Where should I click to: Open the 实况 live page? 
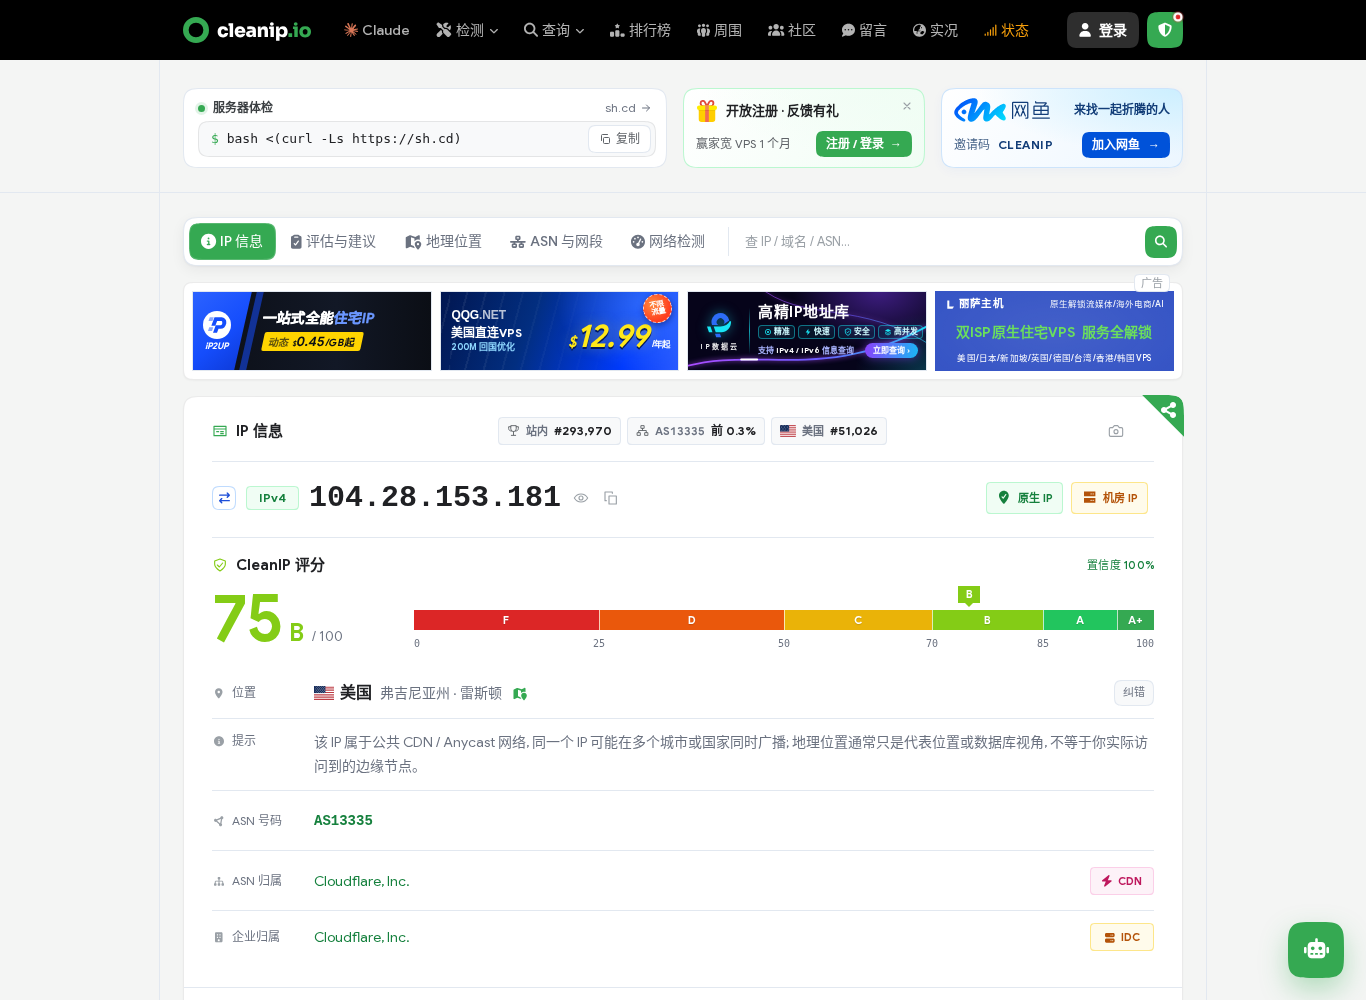935,30
